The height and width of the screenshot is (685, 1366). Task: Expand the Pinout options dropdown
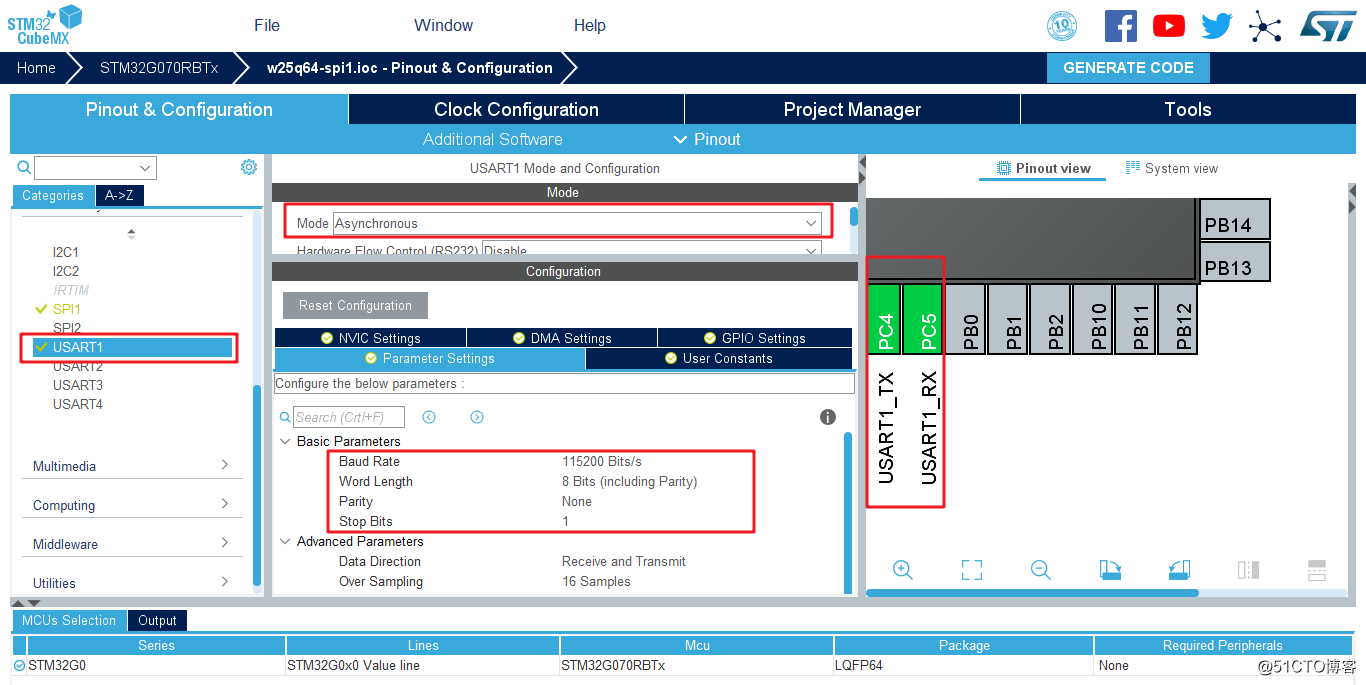tap(708, 139)
